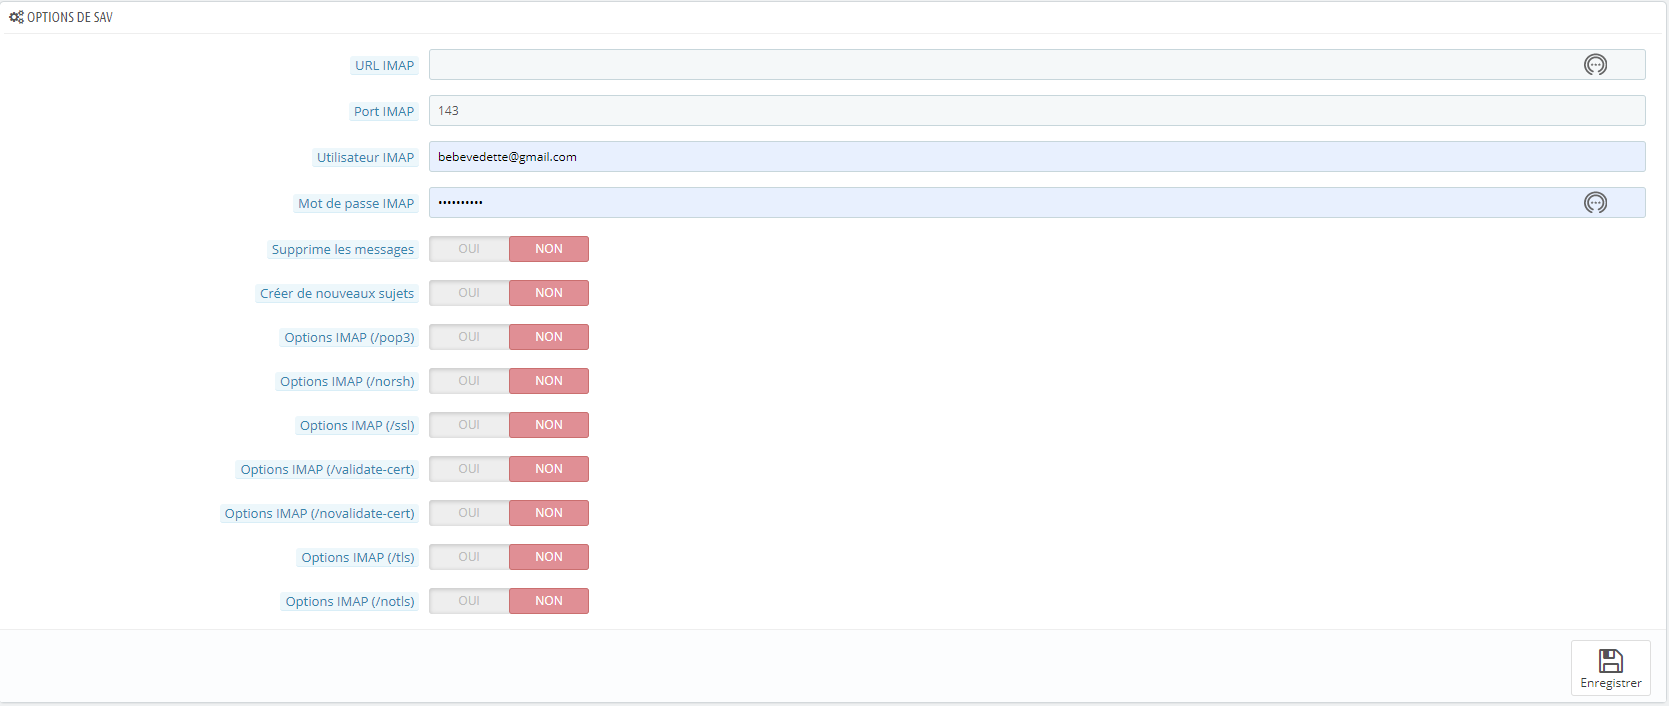Screen dimensions: 1669x706
Task: Select NON for Options IMAP (/validate-cert)
Action: pyautogui.click(x=549, y=469)
